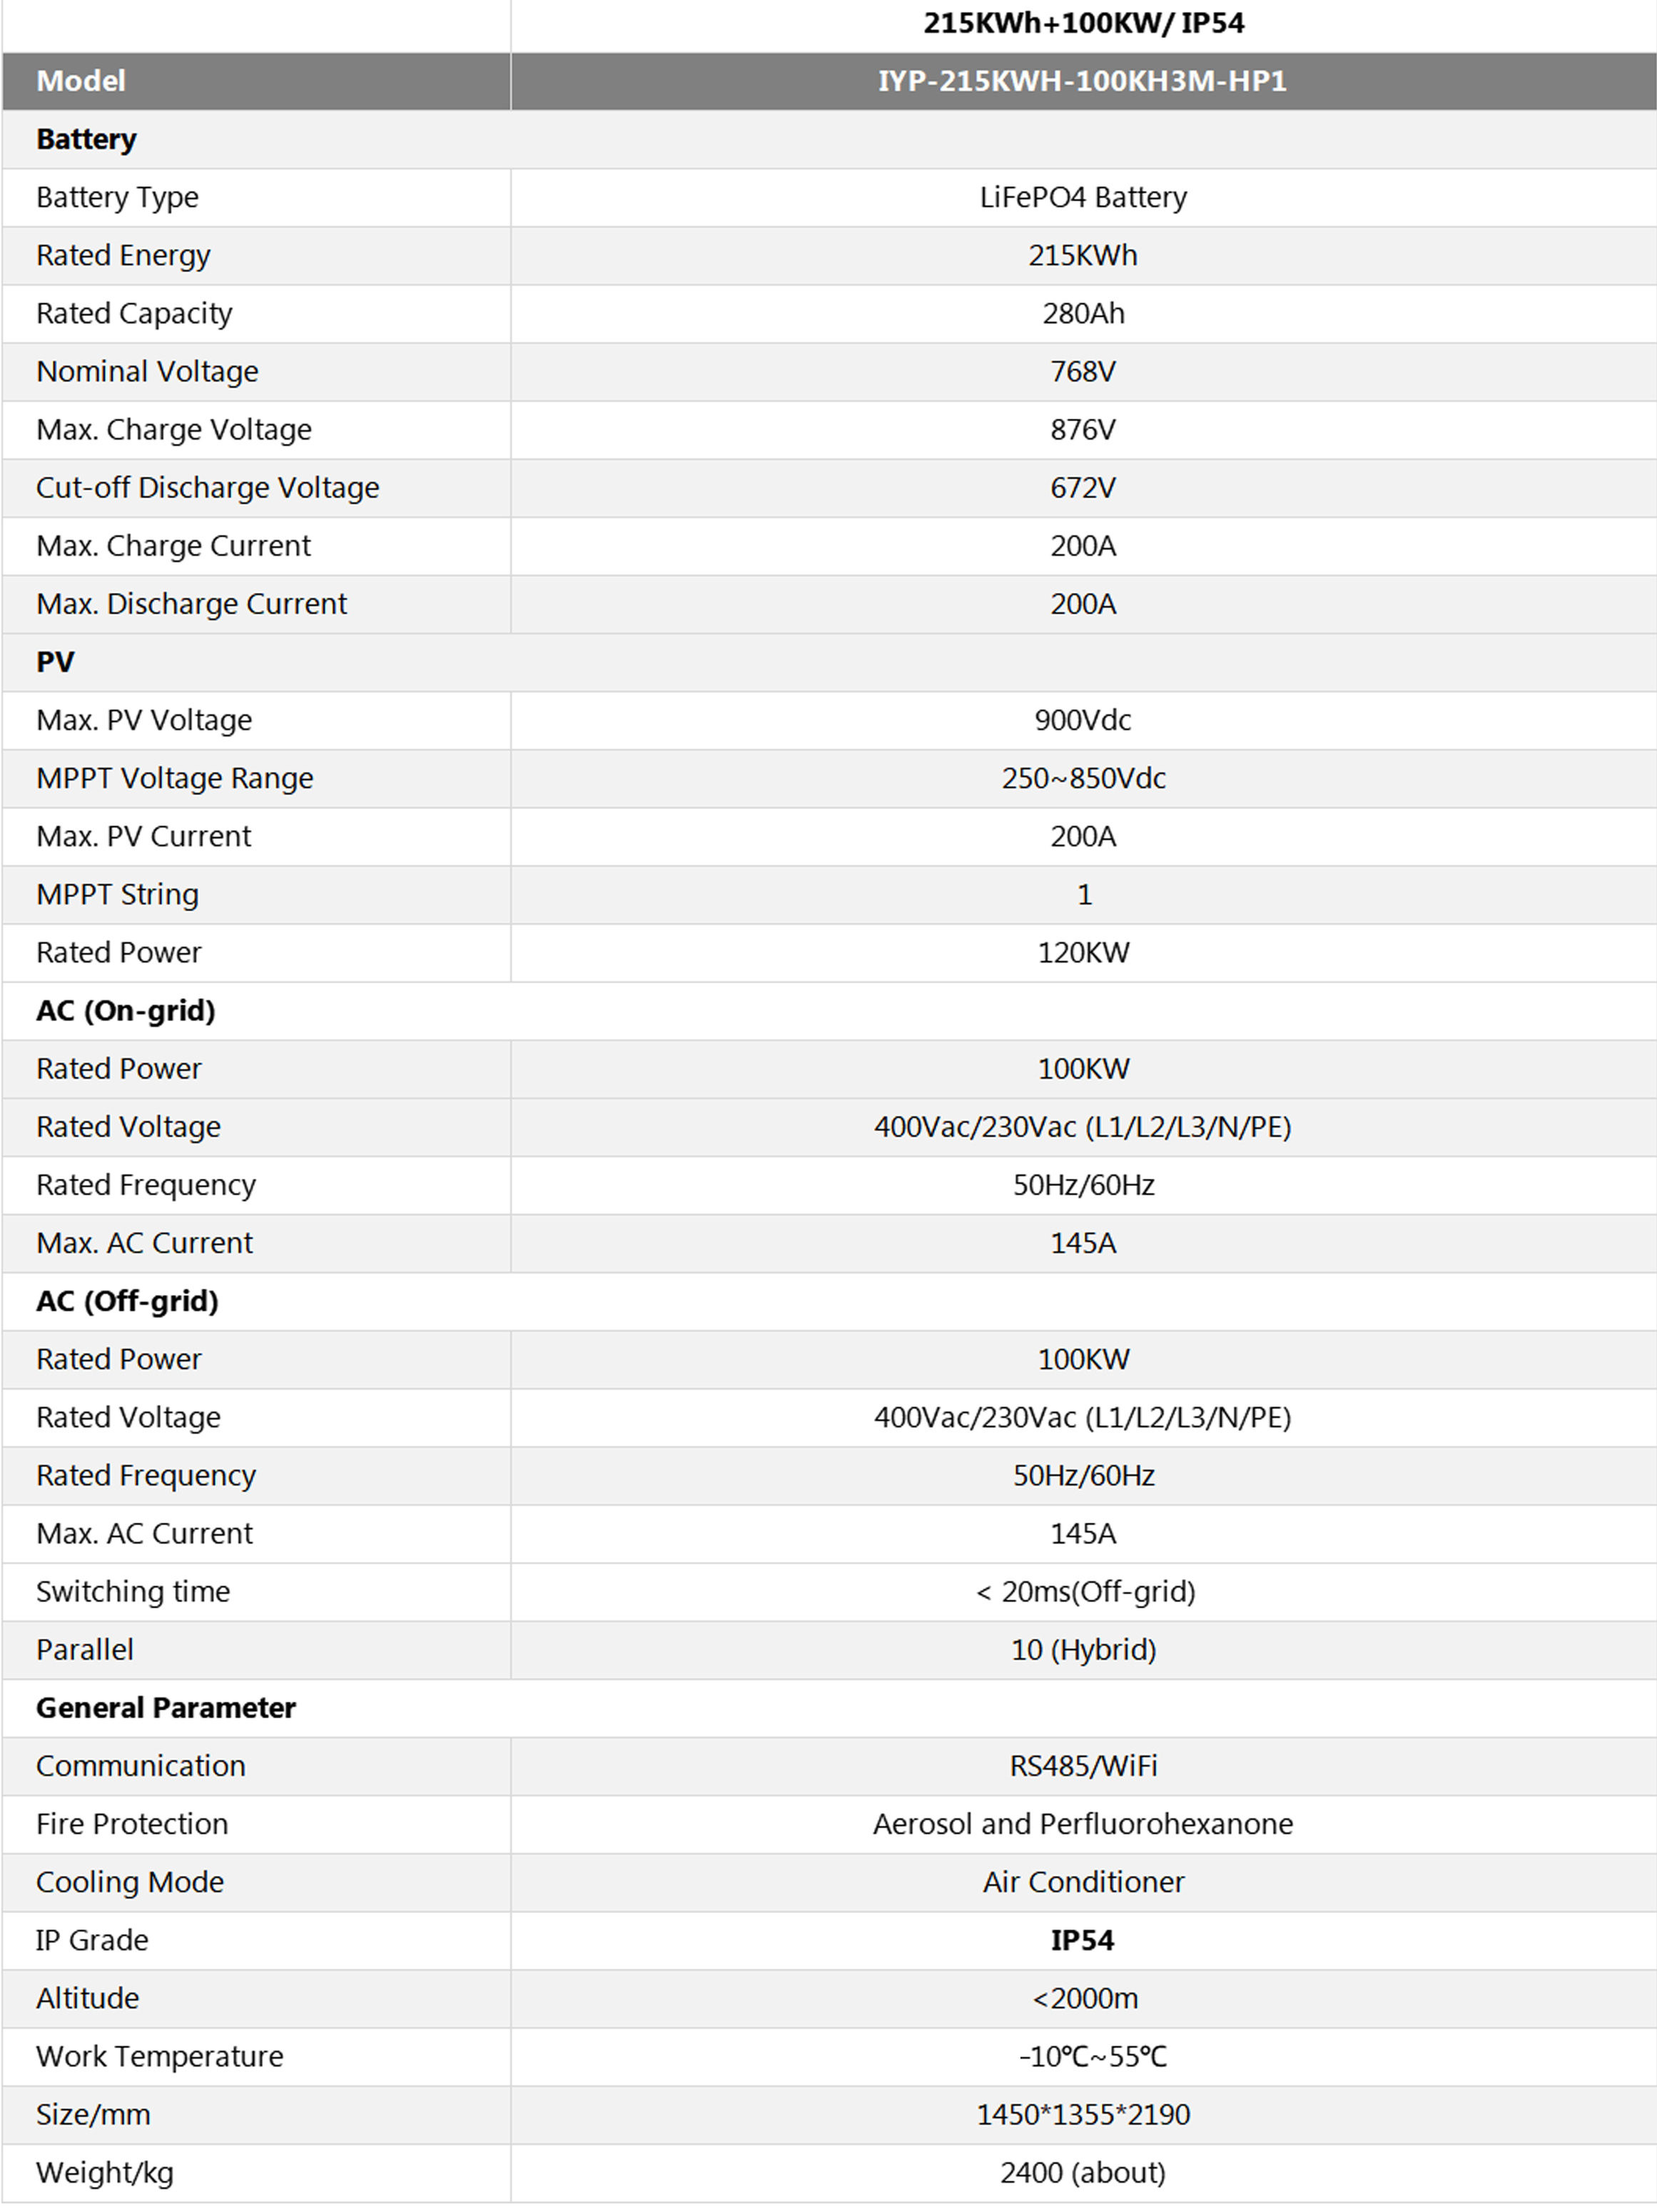Select the Switching time label
The image size is (1657, 2212).
click(x=133, y=1591)
